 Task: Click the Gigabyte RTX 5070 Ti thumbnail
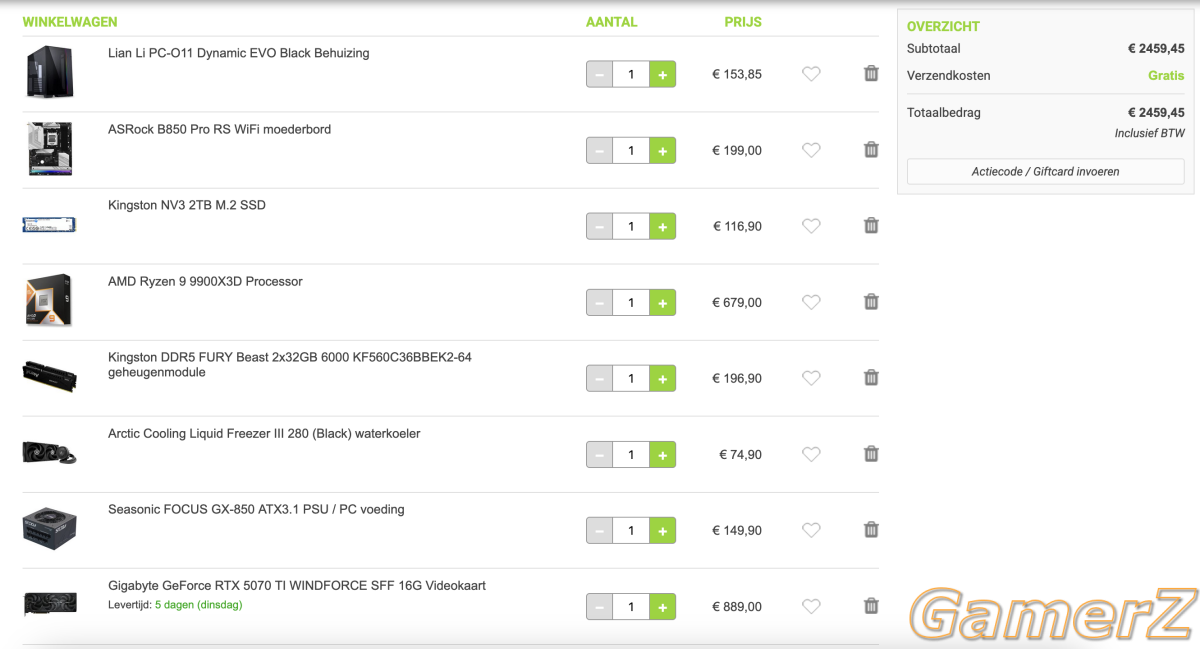(49, 603)
